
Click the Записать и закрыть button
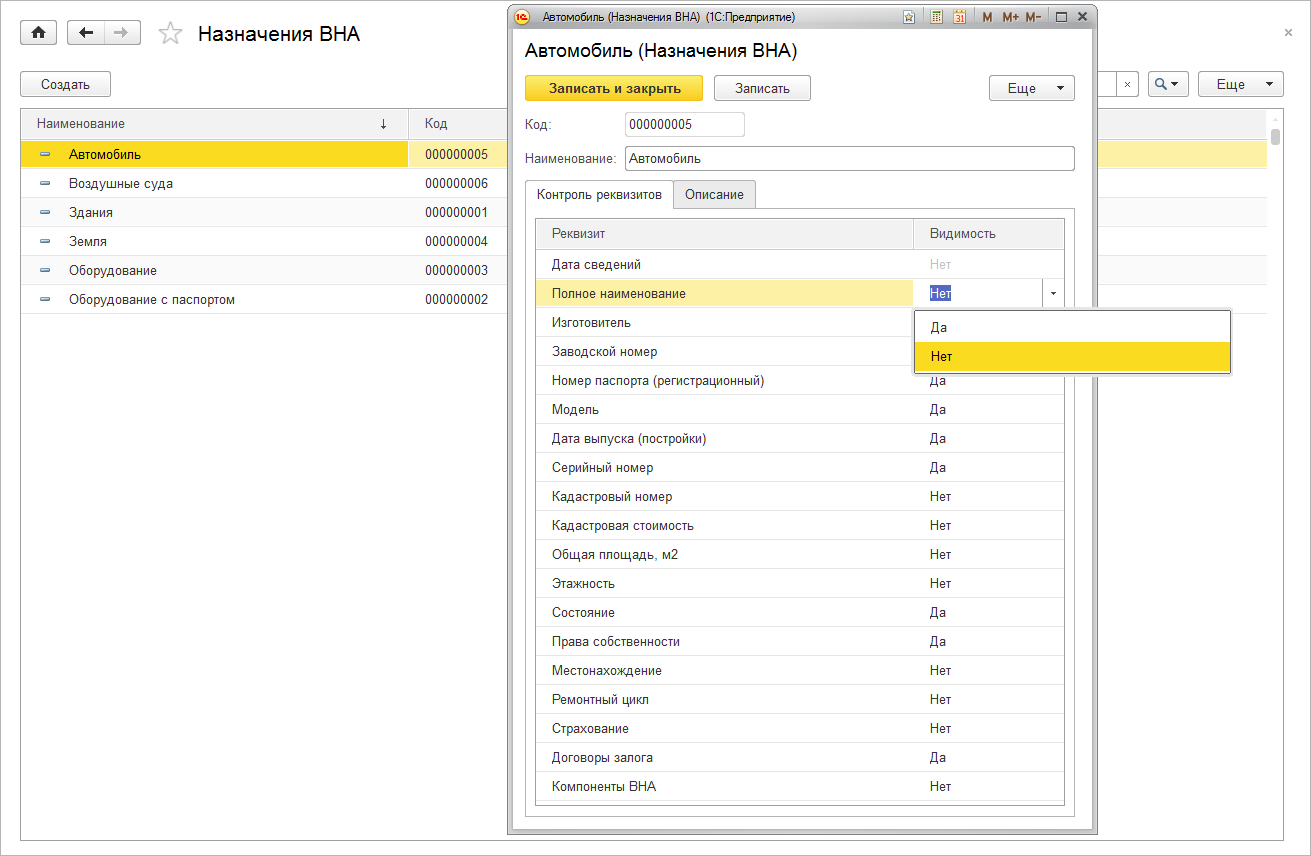tap(614, 88)
